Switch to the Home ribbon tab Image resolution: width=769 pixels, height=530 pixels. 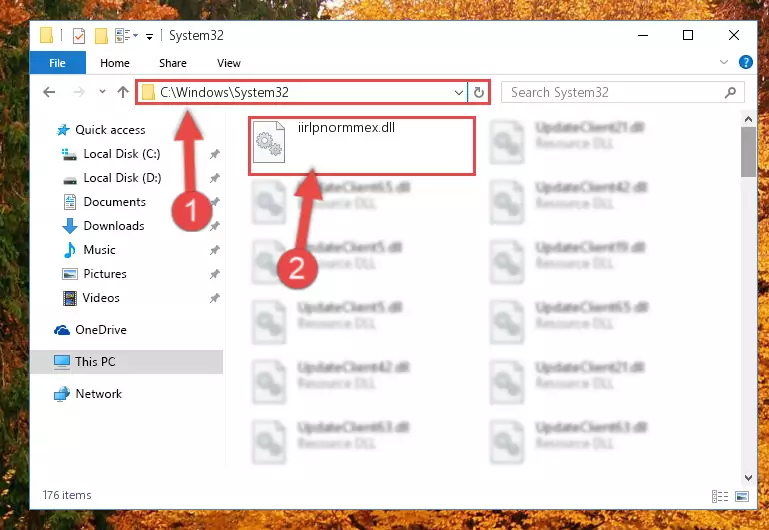point(115,63)
